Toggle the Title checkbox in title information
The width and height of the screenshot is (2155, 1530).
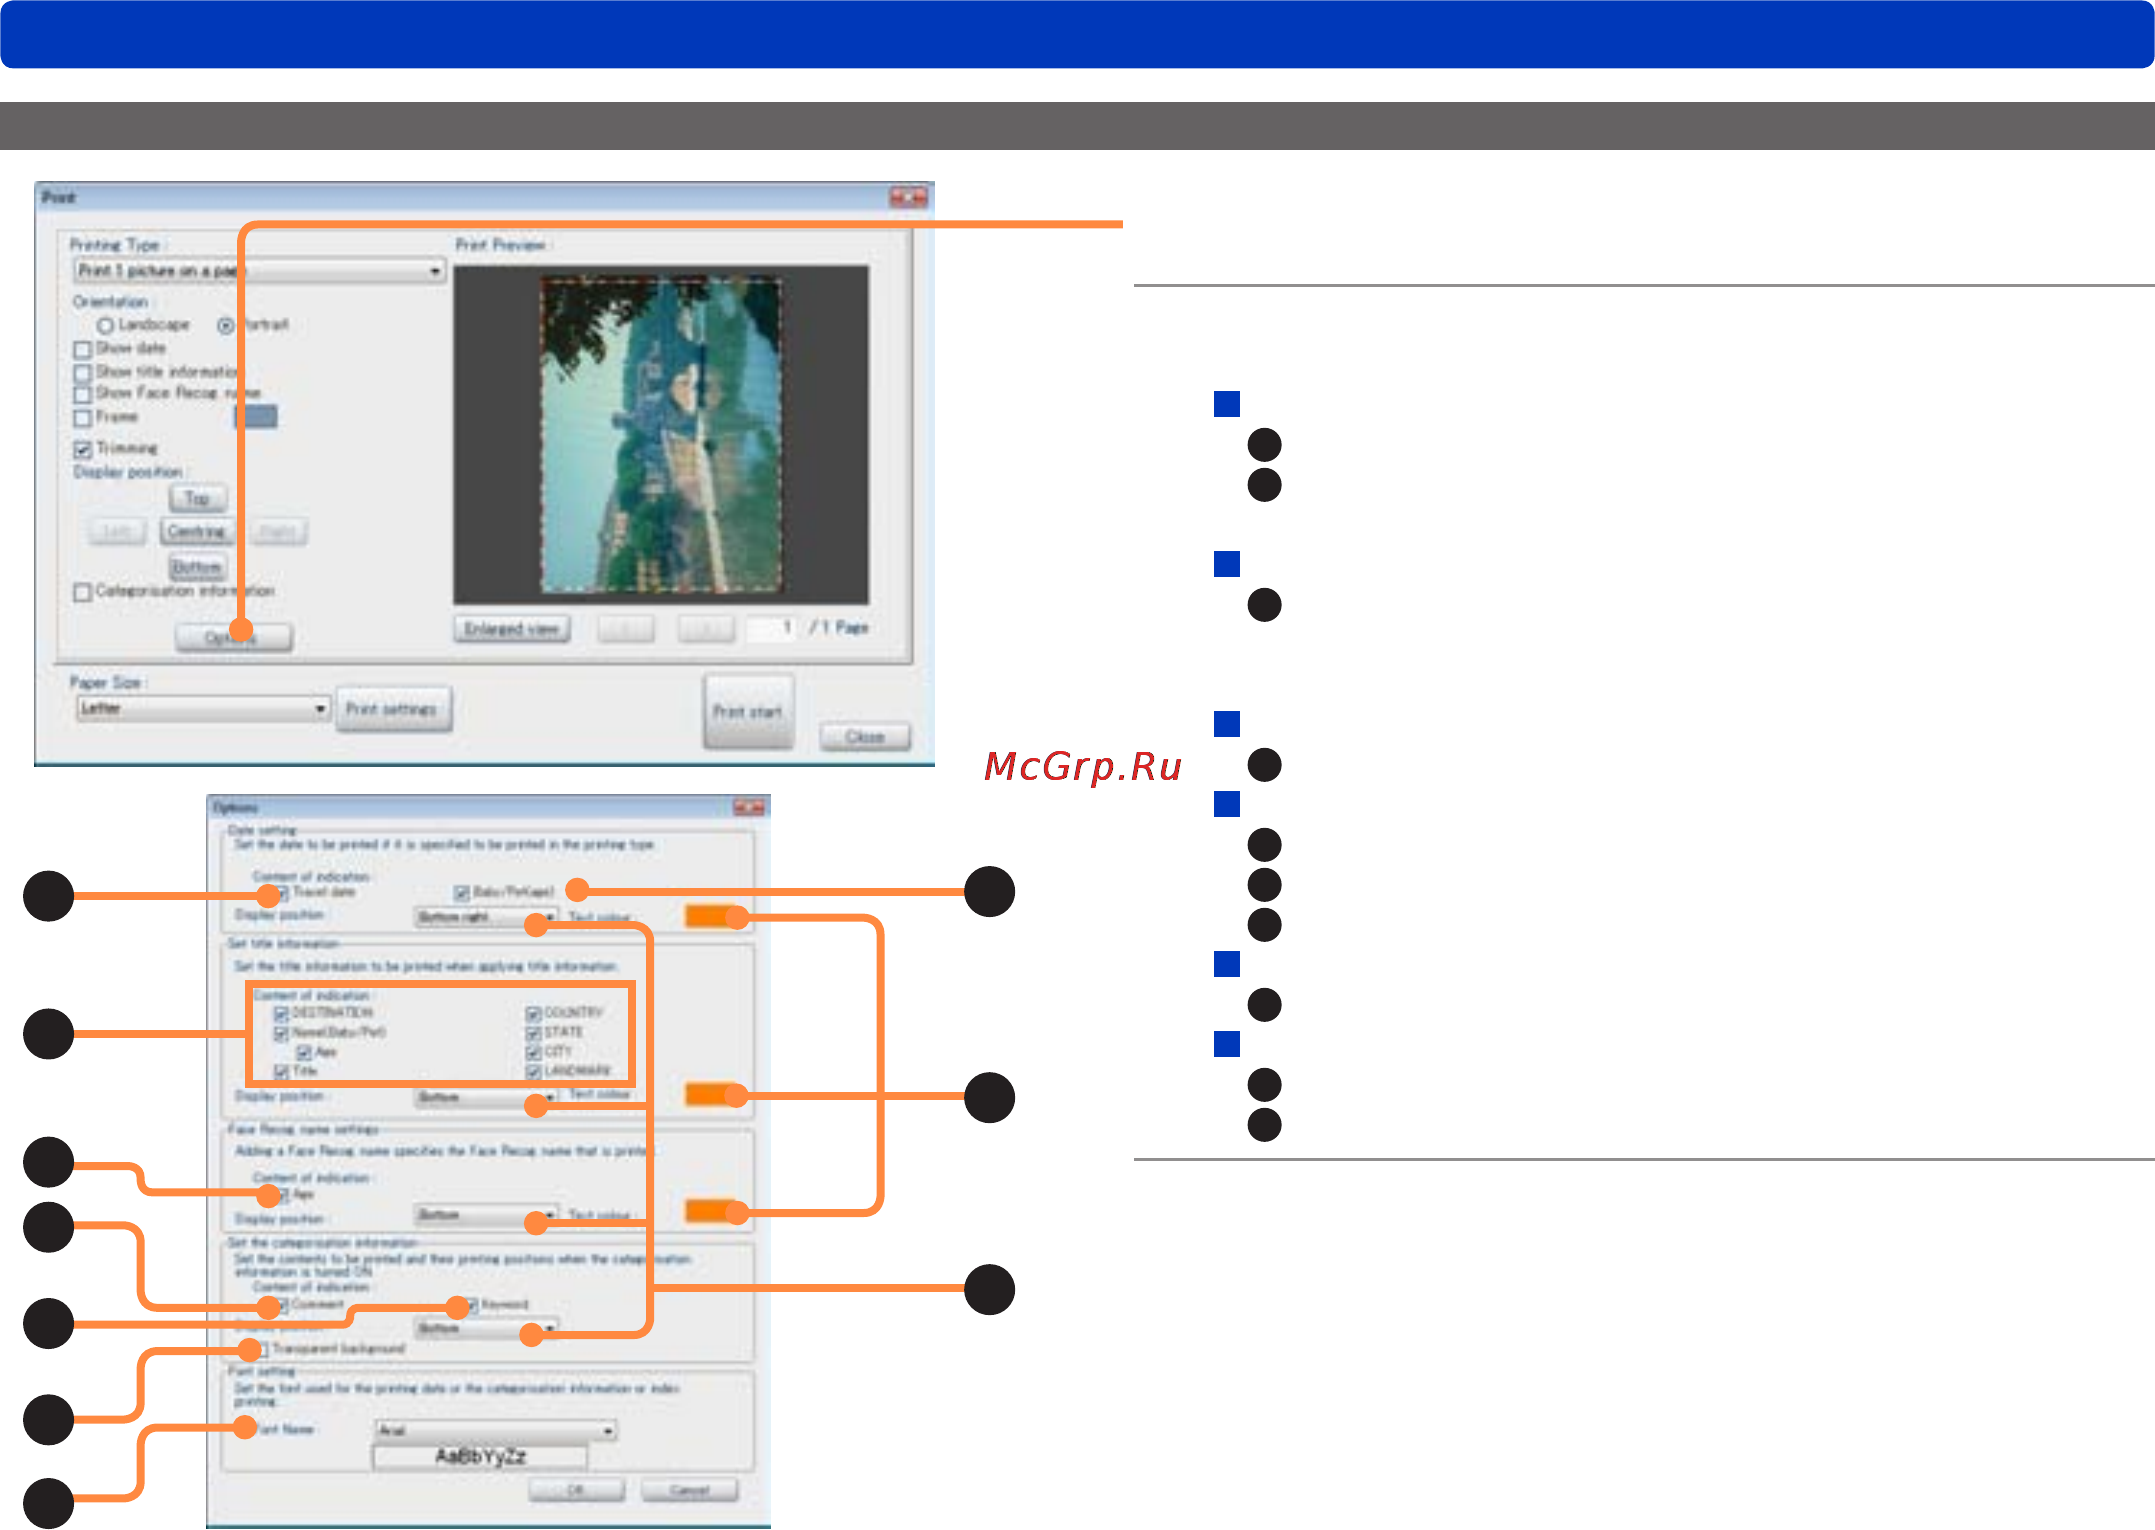click(x=282, y=1072)
